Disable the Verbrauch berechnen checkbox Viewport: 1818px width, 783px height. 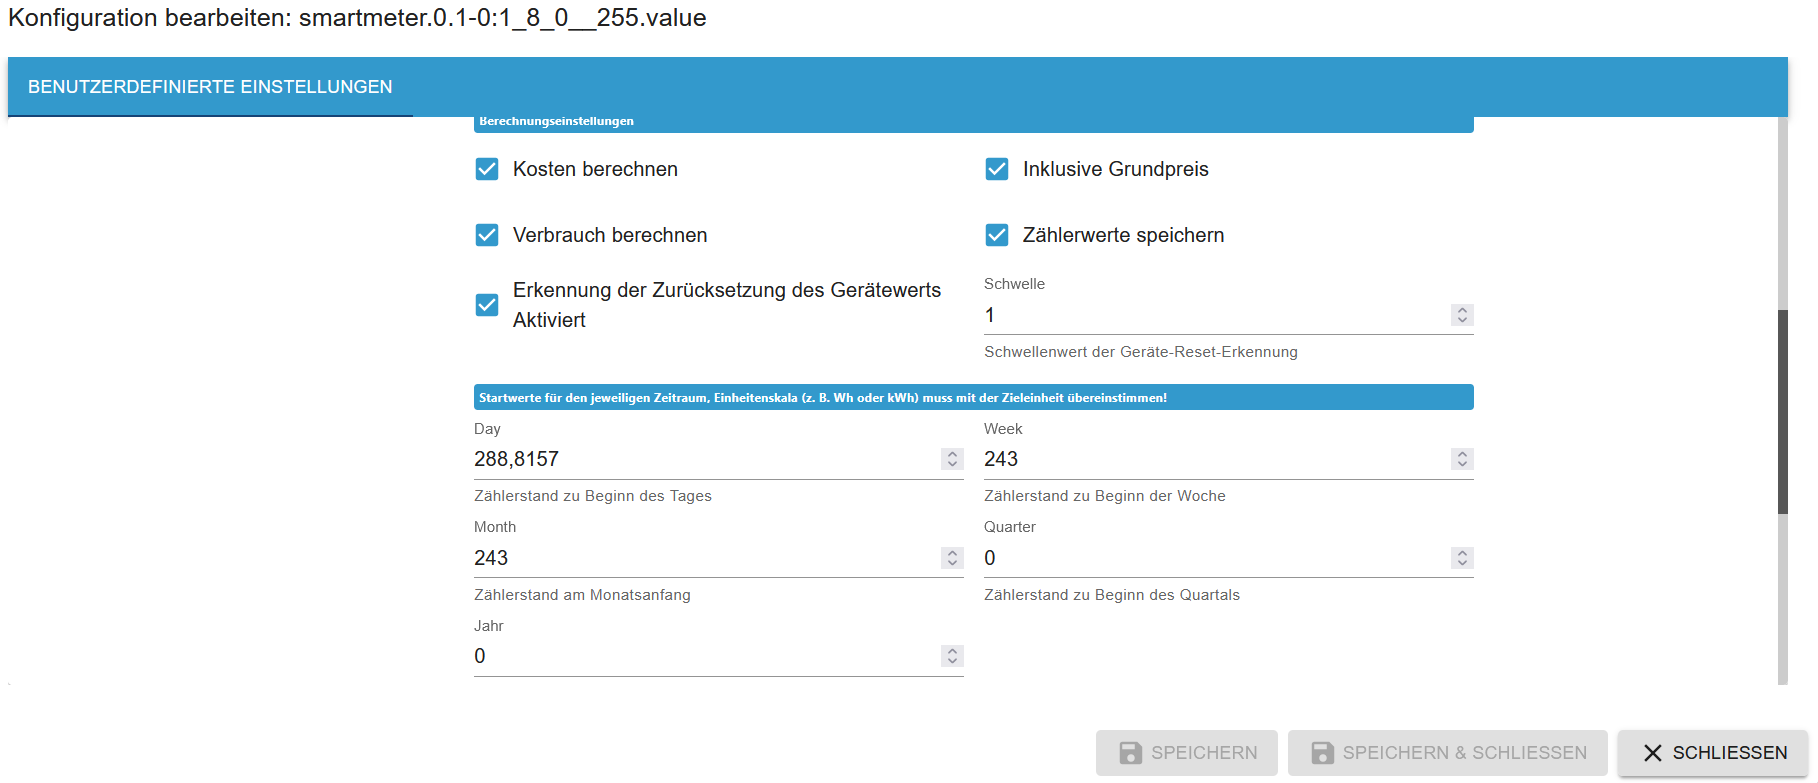(x=487, y=235)
